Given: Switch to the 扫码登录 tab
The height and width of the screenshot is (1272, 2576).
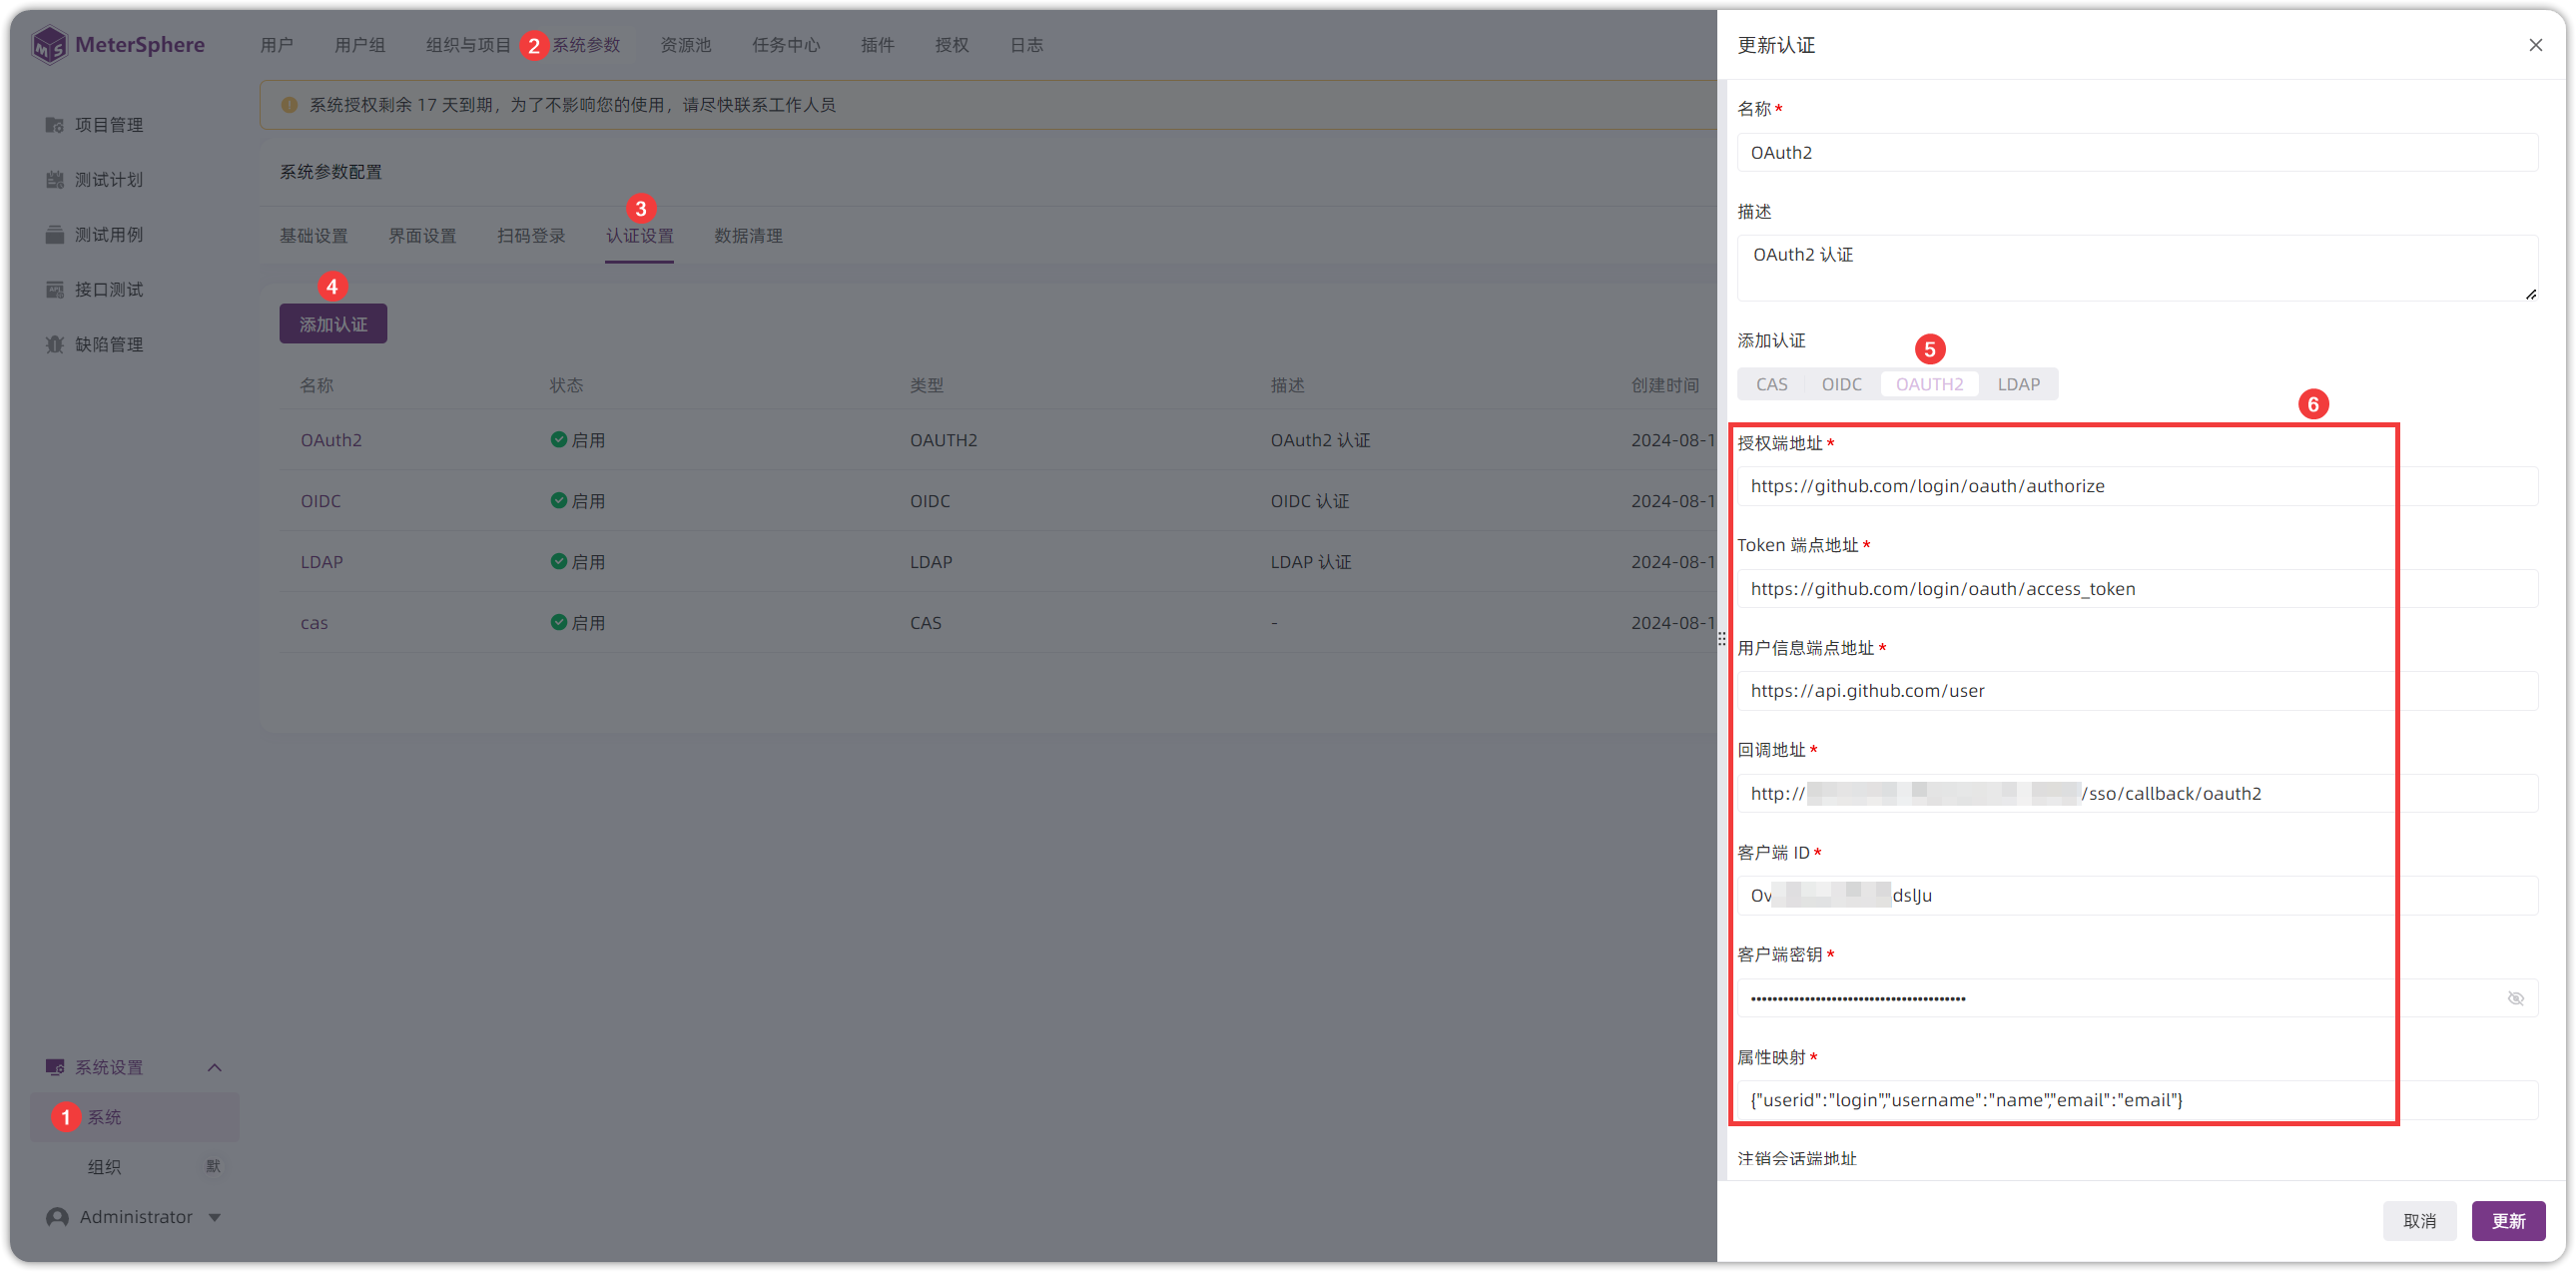Looking at the screenshot, I should click(531, 236).
